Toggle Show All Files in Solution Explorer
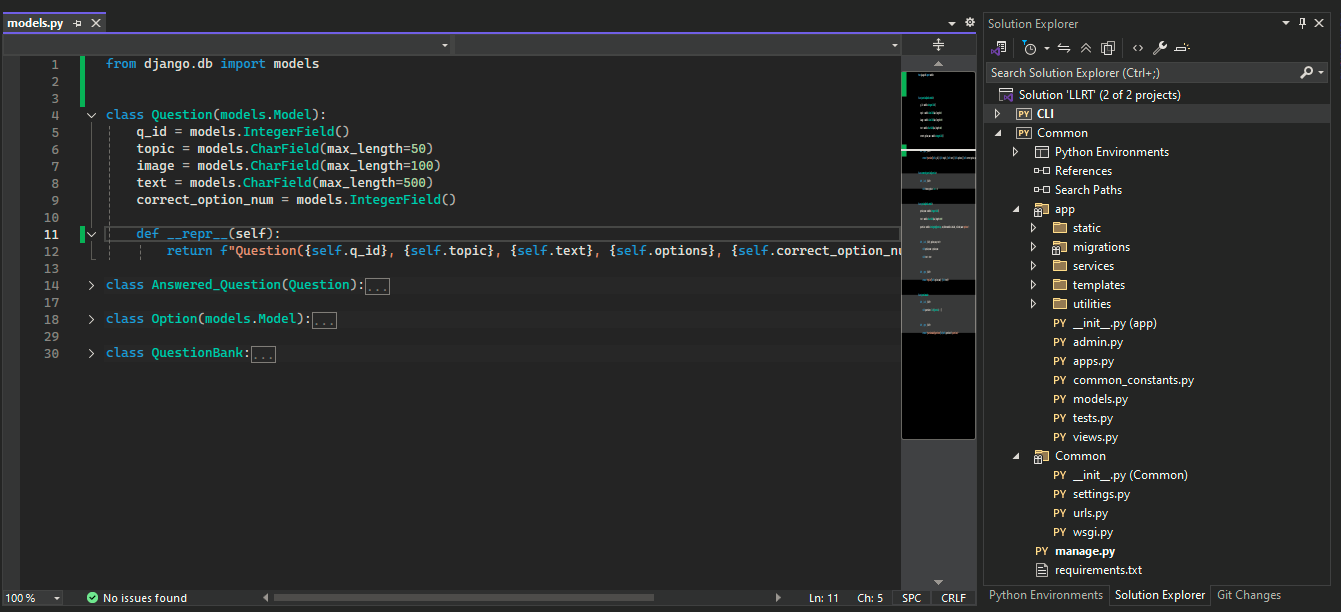Image resolution: width=1341 pixels, height=612 pixels. coord(1108,48)
